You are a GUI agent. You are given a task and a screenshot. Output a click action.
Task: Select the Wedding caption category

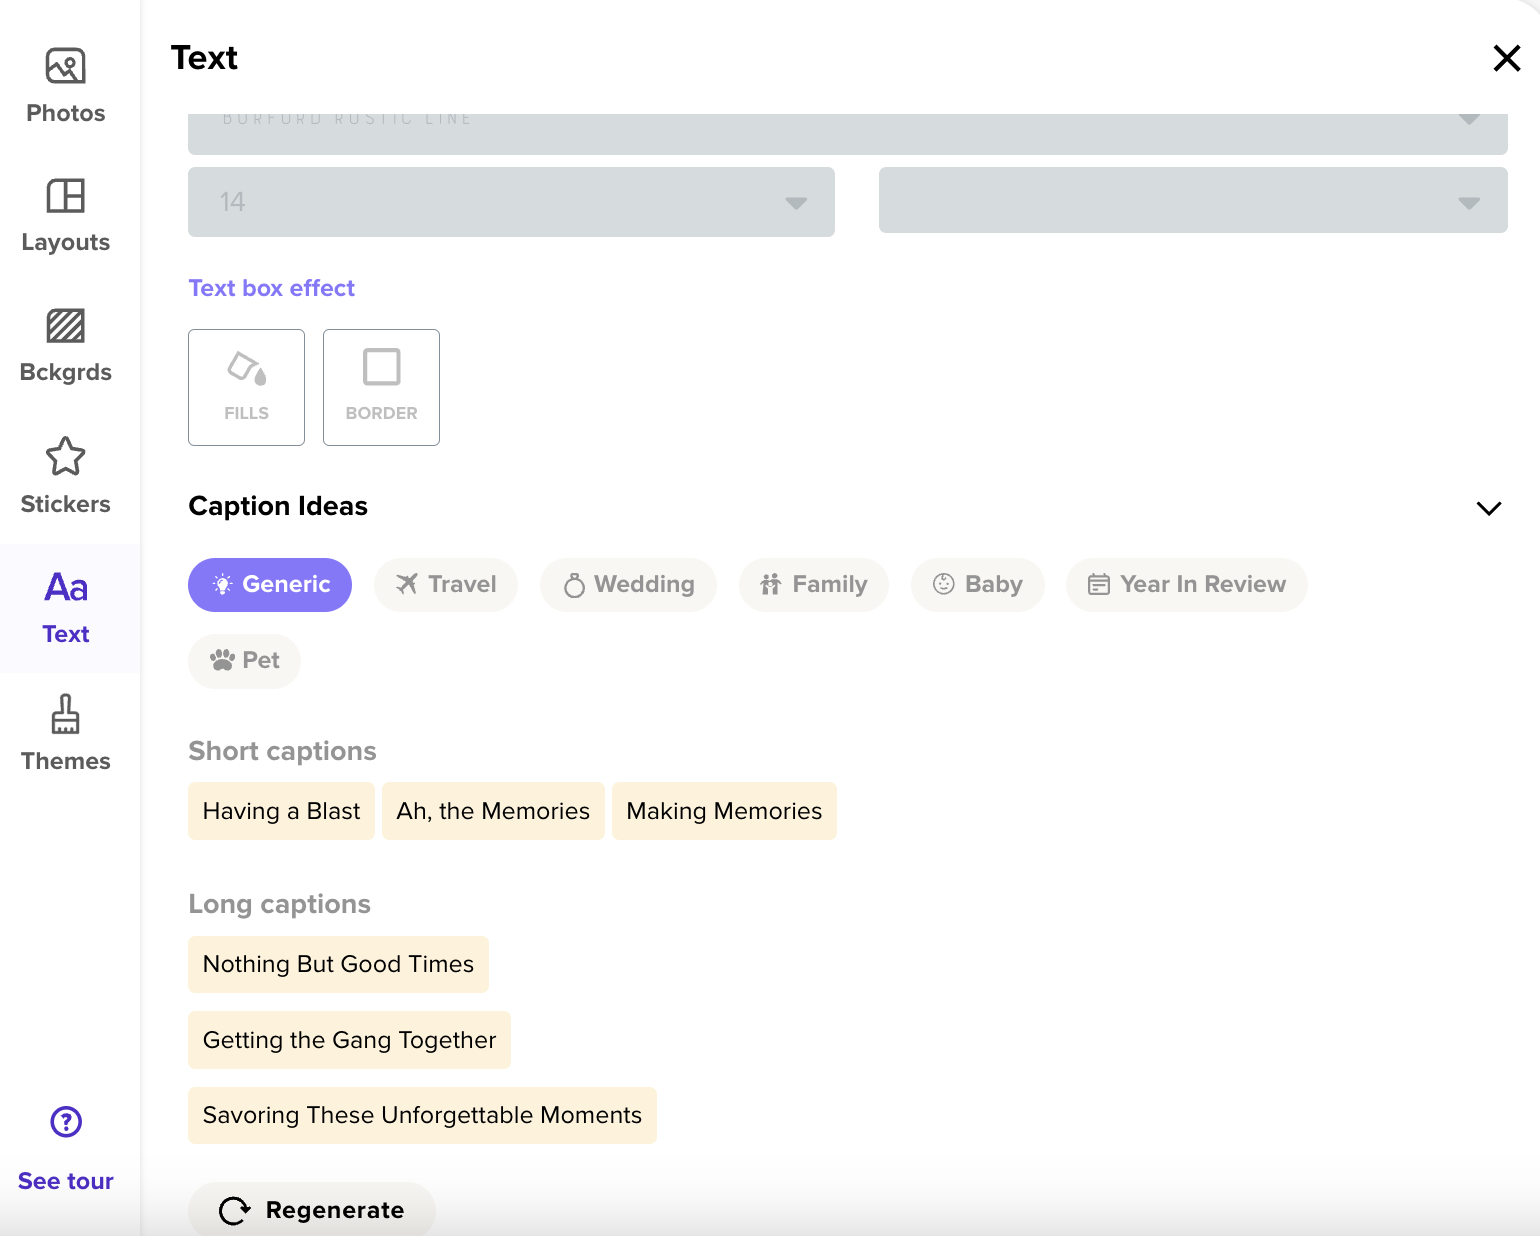pyautogui.click(x=628, y=585)
